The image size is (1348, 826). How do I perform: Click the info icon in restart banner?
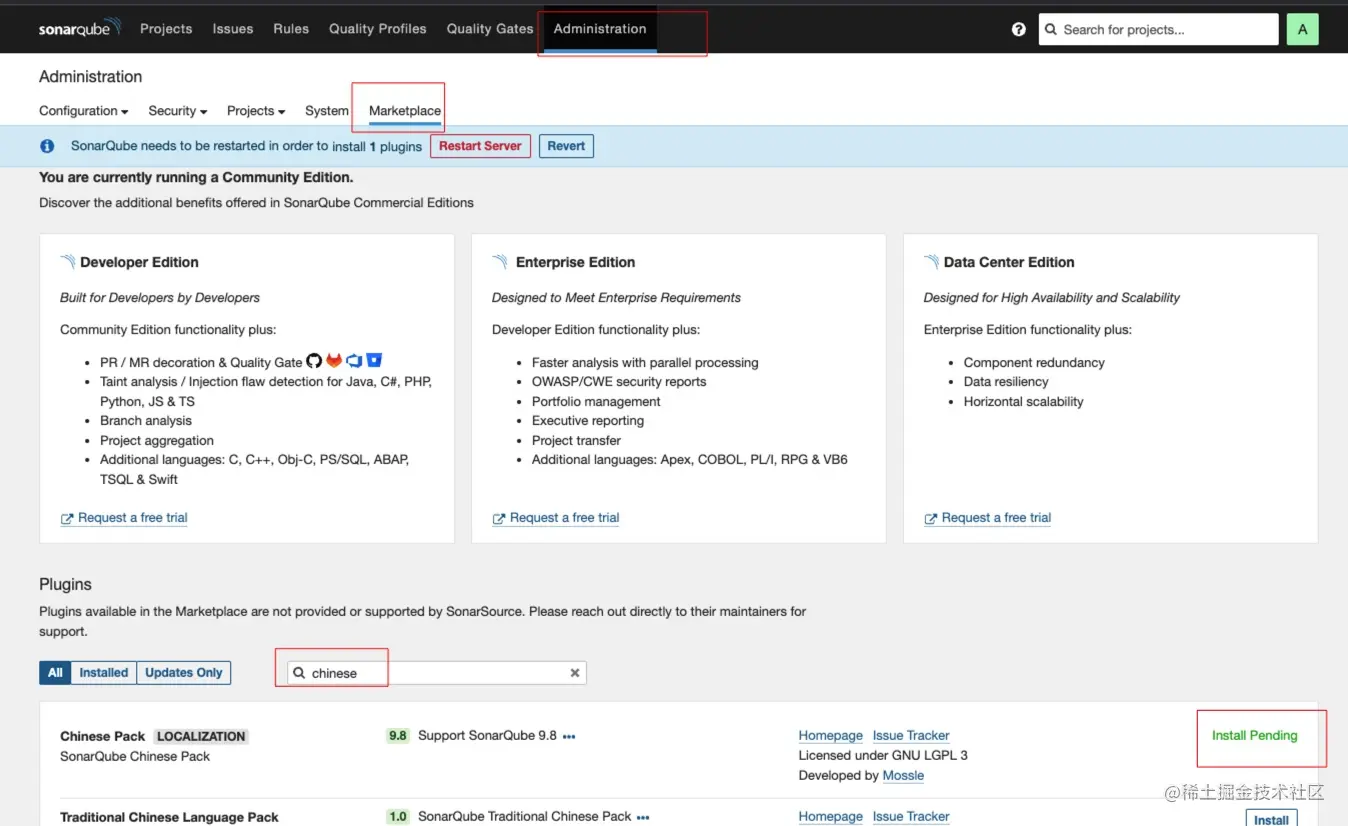tap(47, 146)
